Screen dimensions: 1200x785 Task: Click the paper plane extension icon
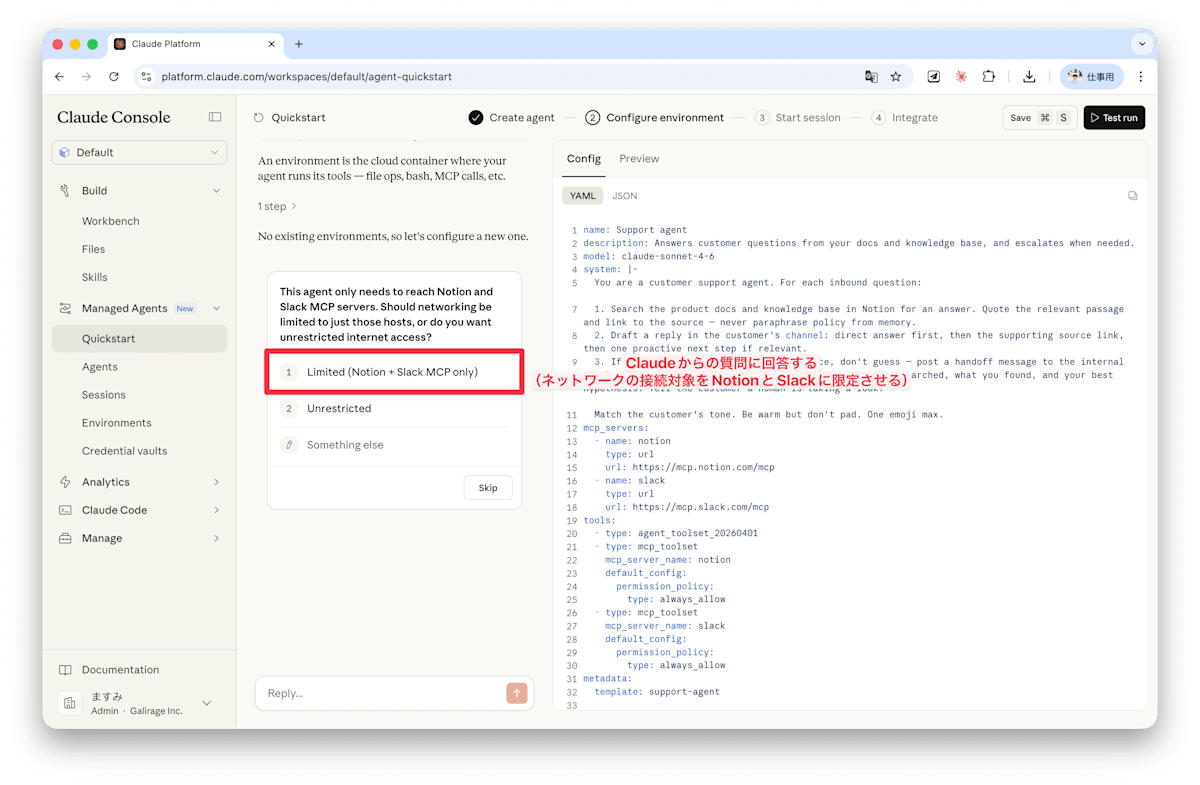[933, 76]
